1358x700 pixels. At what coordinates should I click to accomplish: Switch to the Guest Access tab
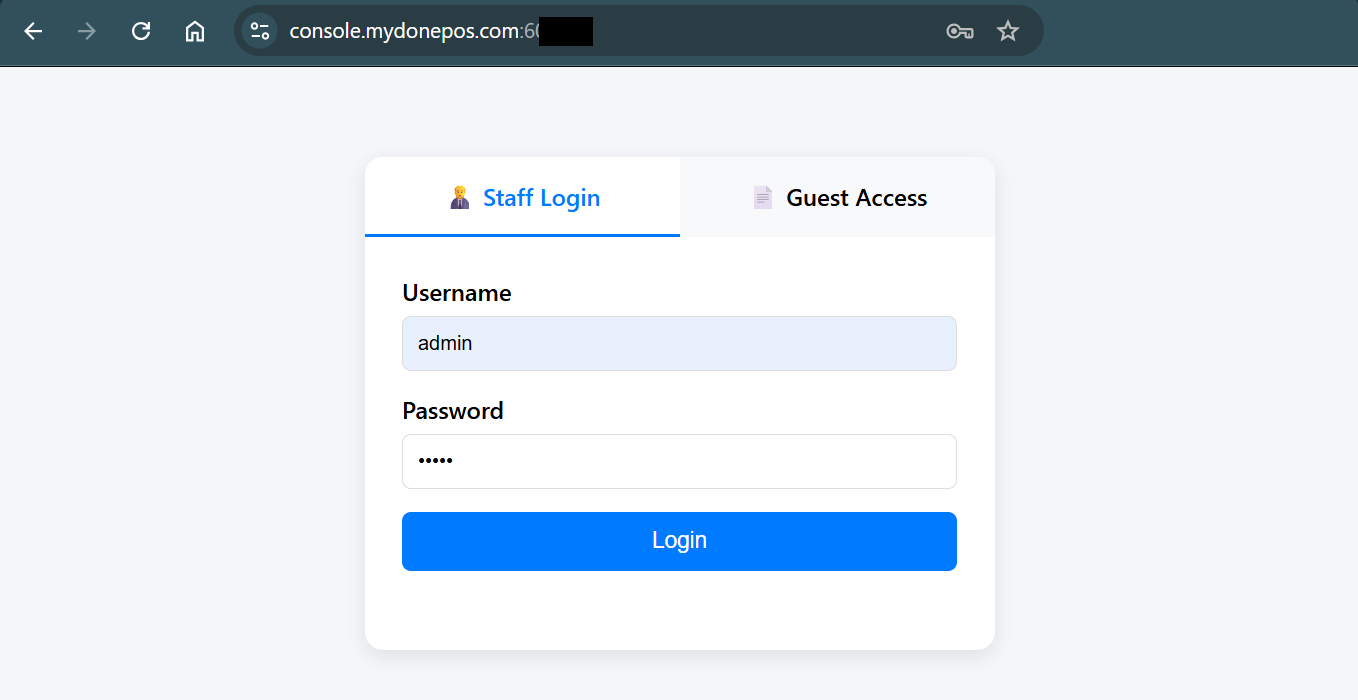[856, 198]
